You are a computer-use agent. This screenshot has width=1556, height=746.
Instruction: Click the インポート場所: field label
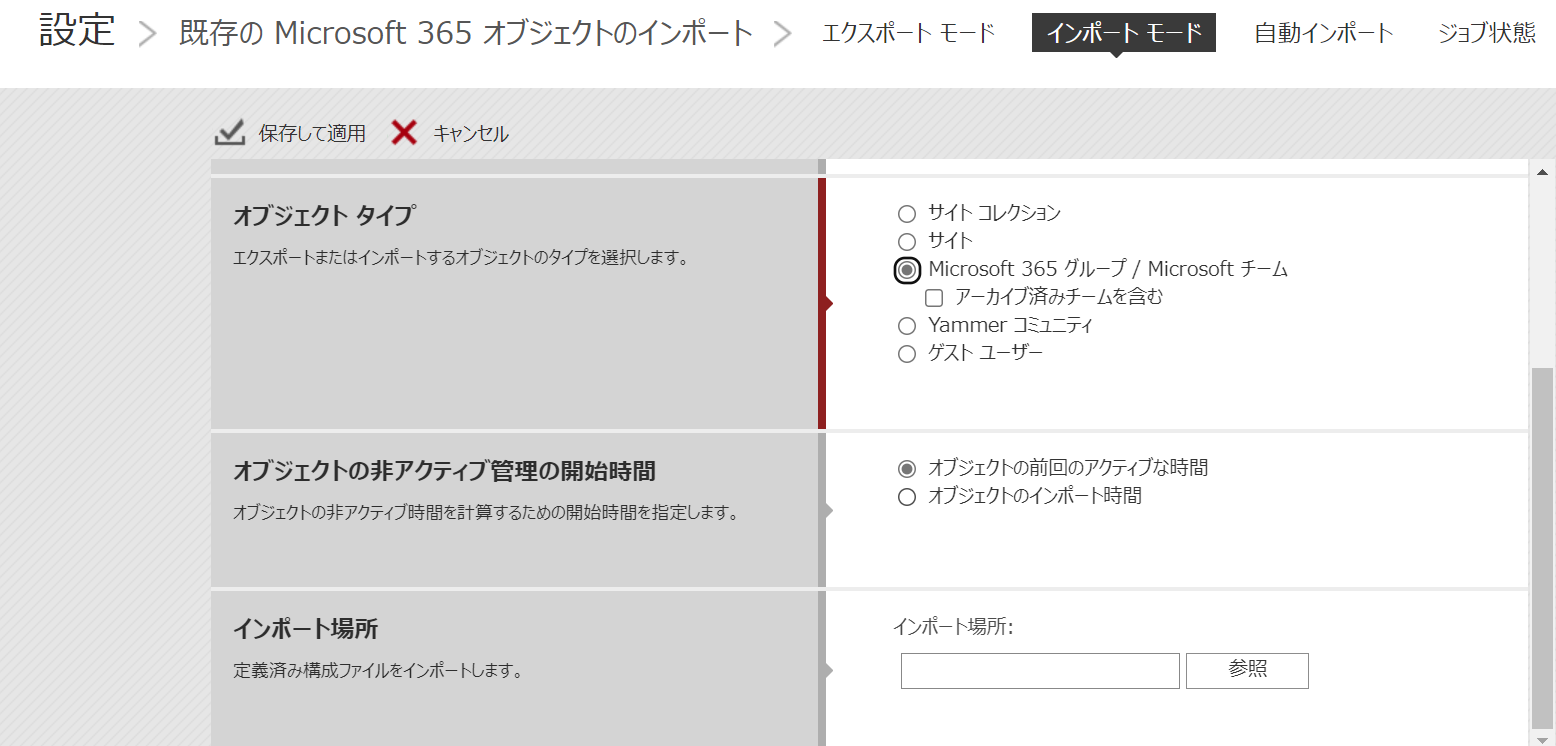953,627
